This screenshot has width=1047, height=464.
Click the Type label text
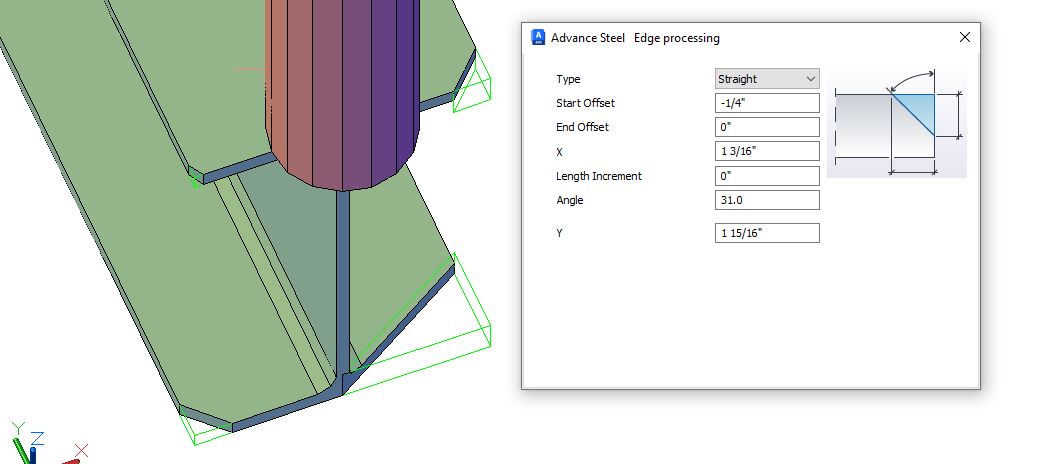click(x=568, y=79)
